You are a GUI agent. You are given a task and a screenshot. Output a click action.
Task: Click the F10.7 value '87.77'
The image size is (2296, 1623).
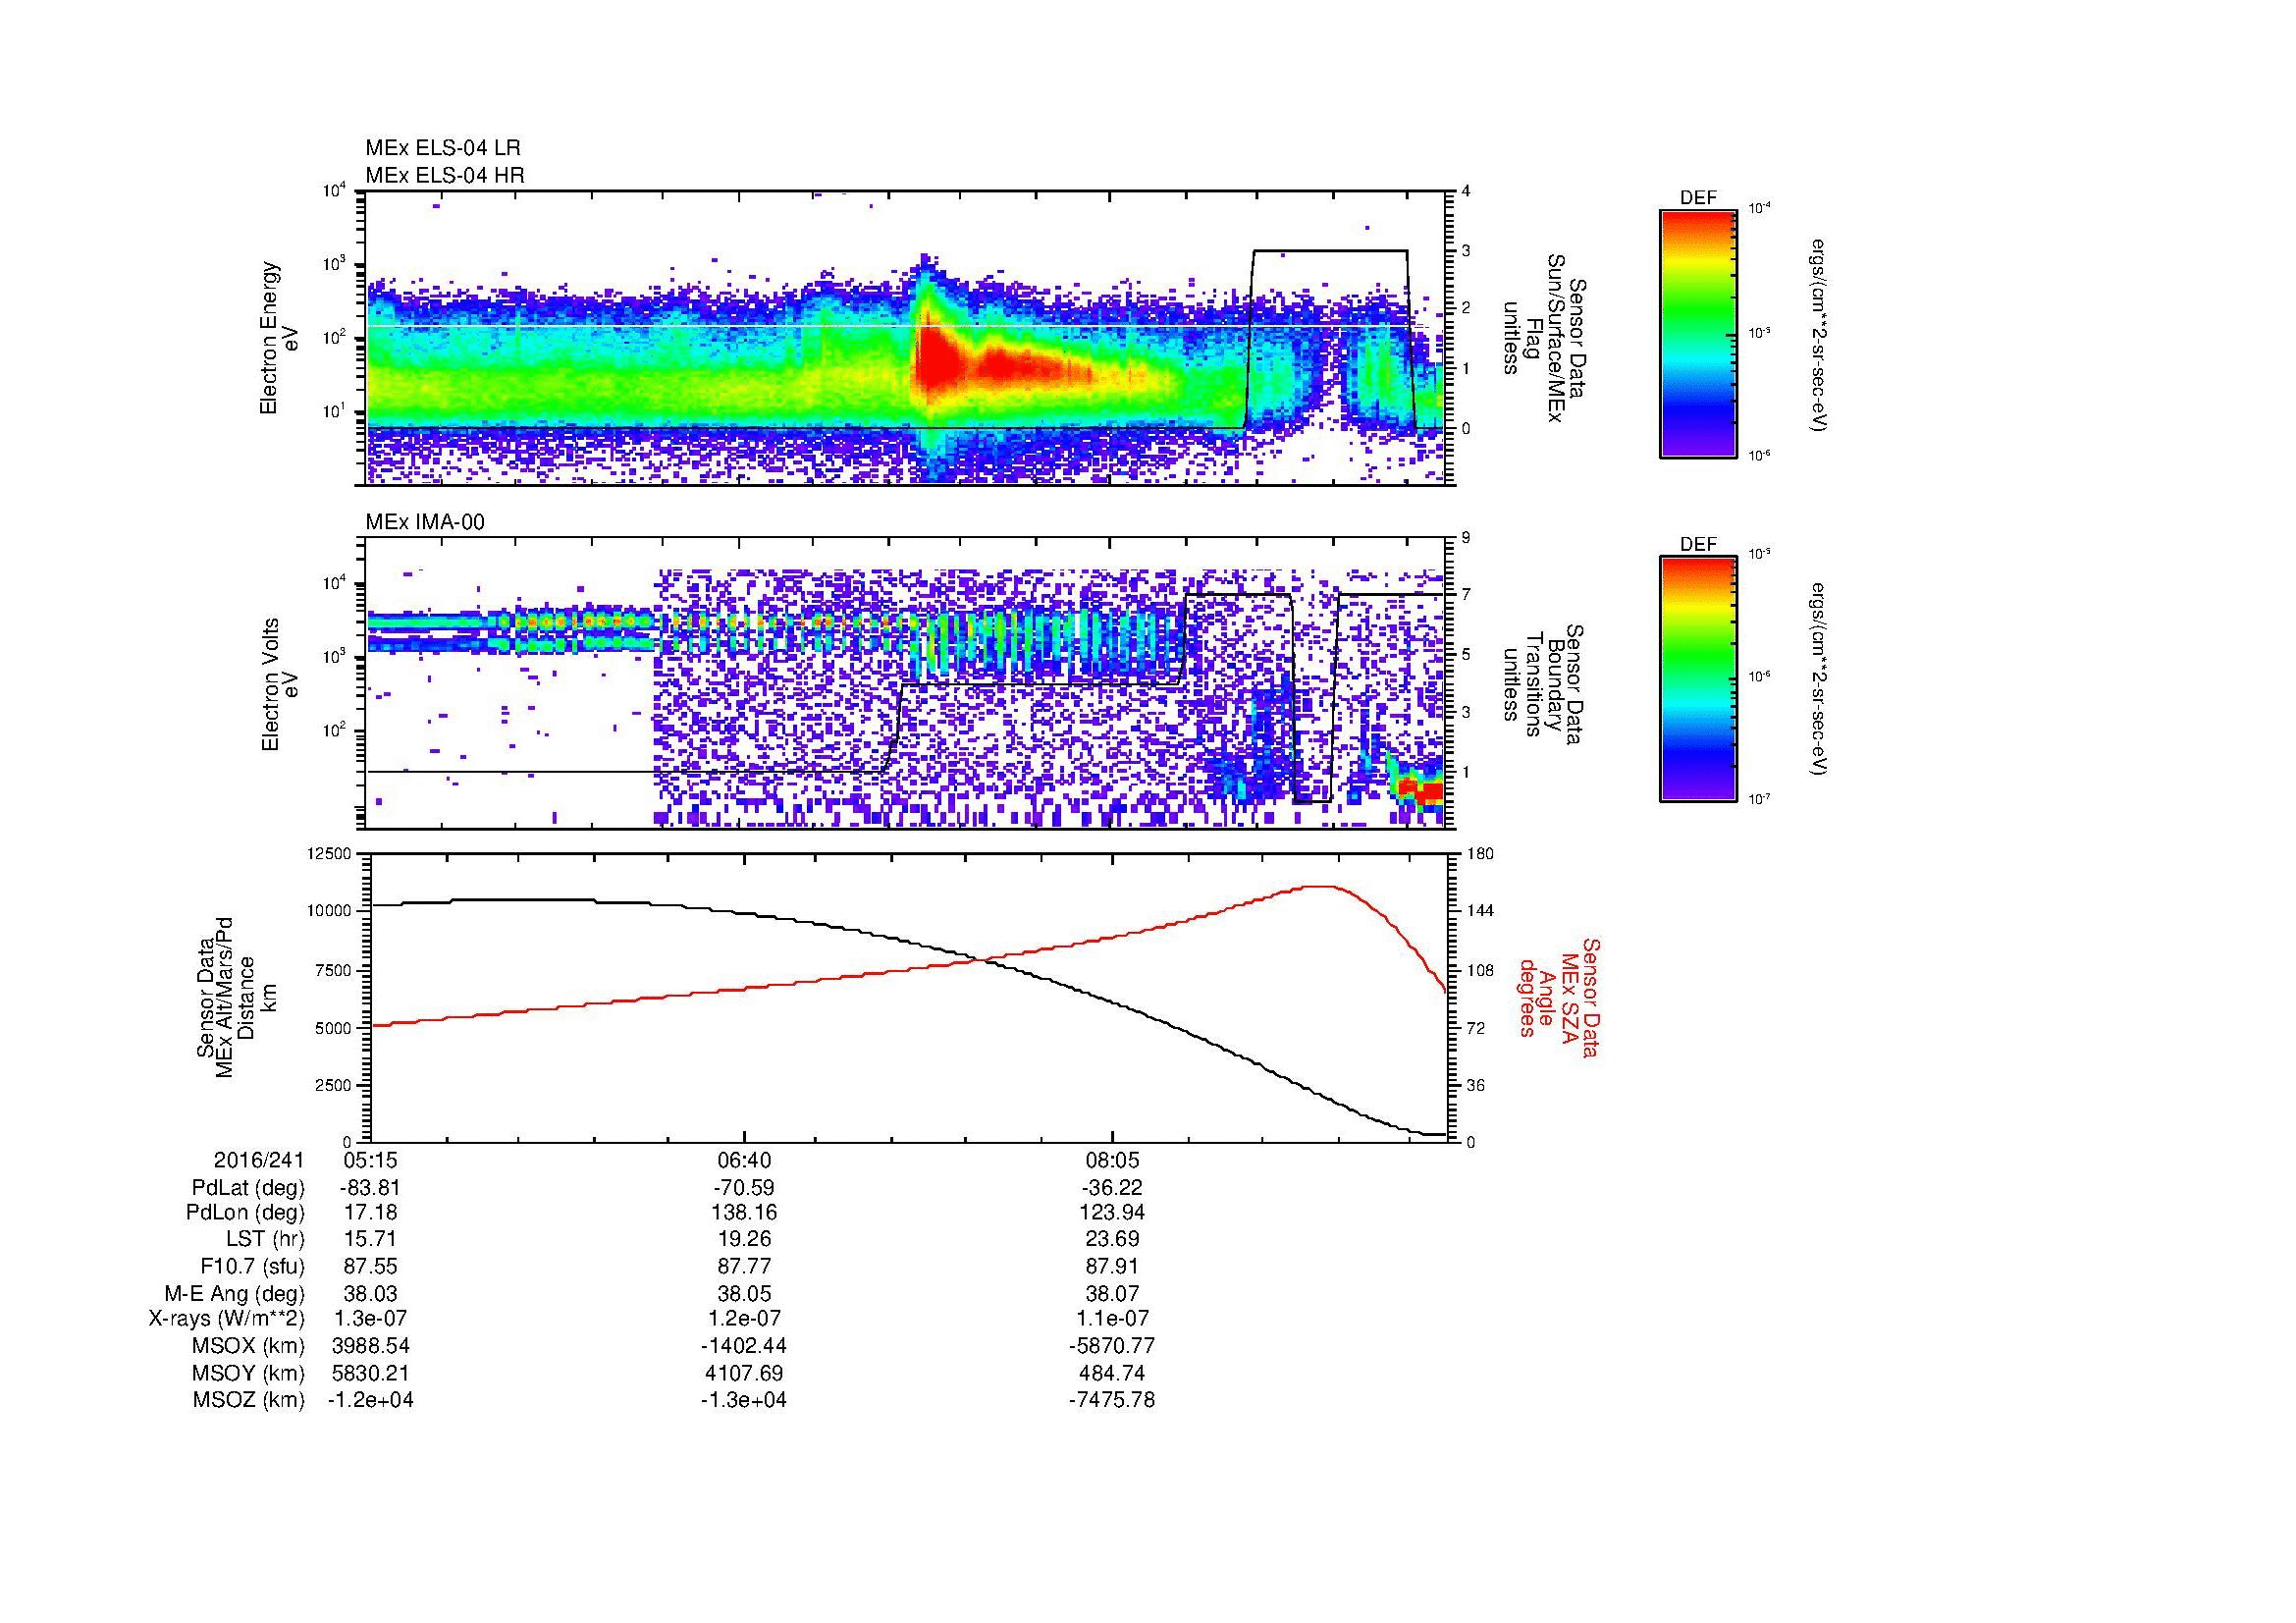tap(744, 1266)
